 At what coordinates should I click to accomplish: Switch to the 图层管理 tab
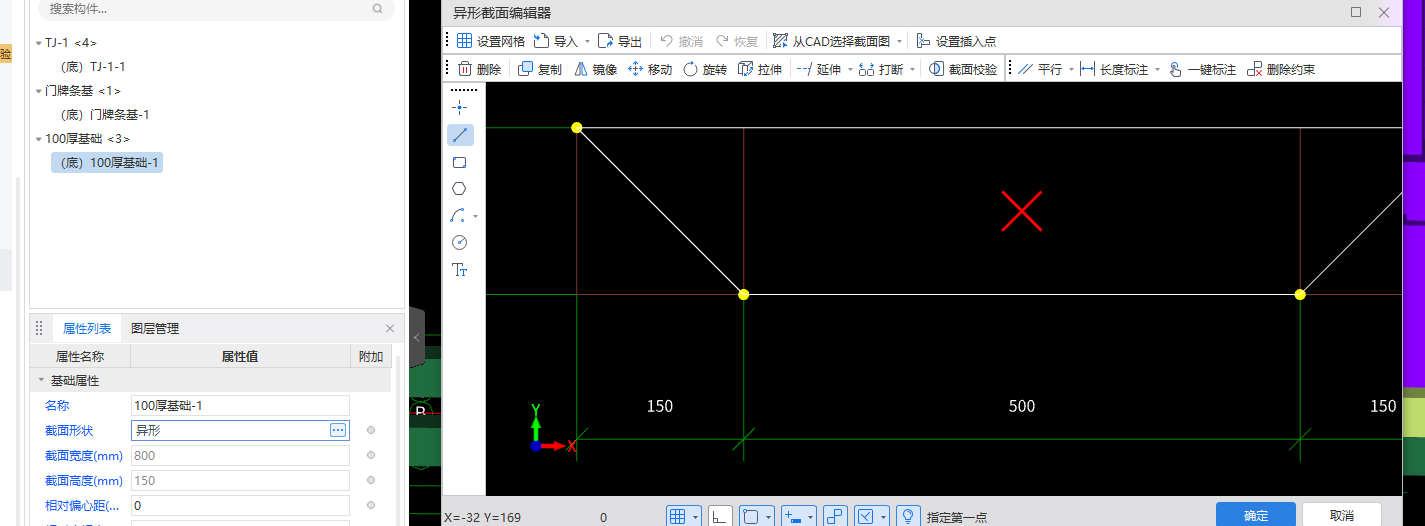(x=155, y=328)
